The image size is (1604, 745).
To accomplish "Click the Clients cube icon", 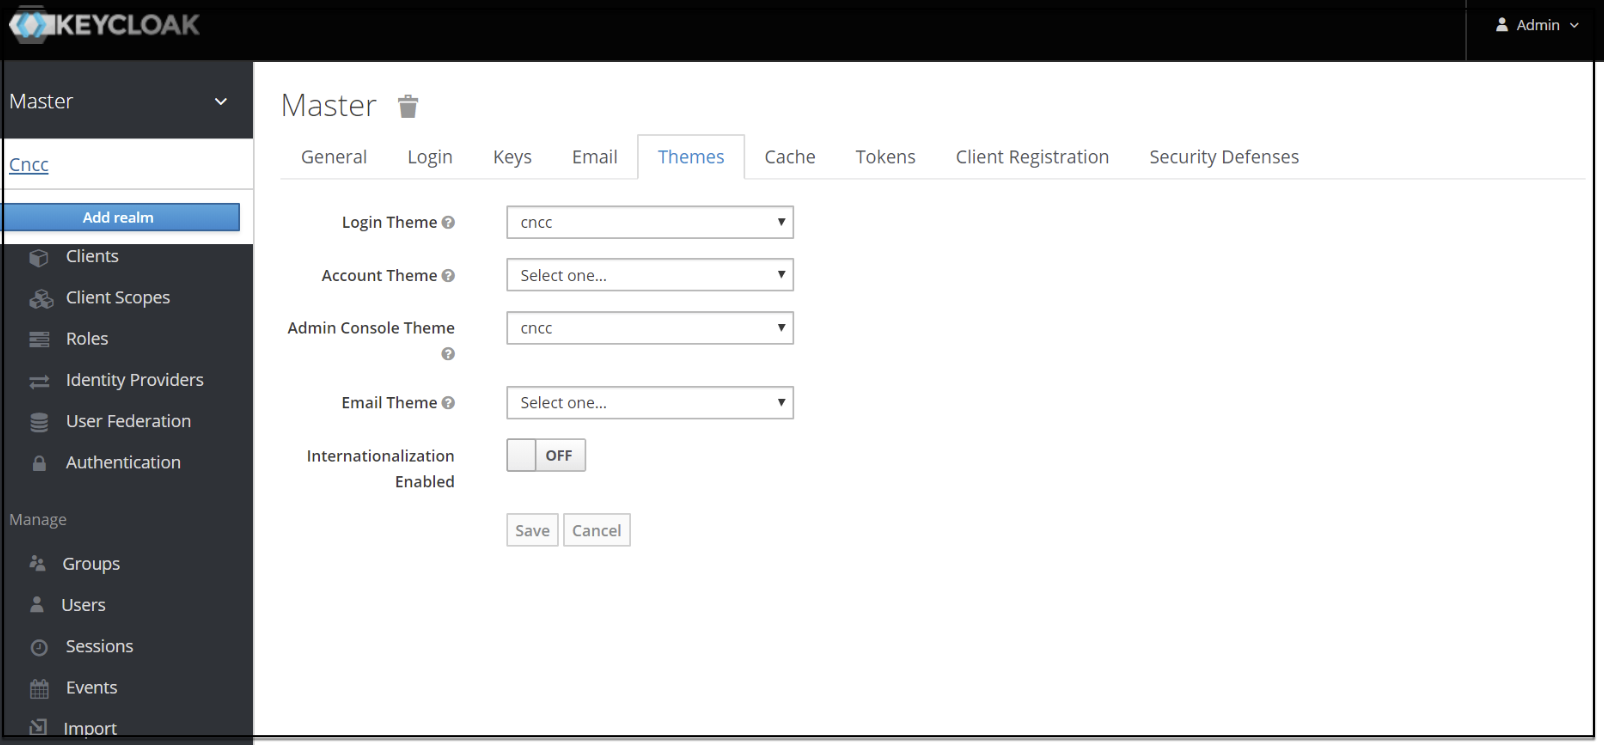I will point(39,258).
